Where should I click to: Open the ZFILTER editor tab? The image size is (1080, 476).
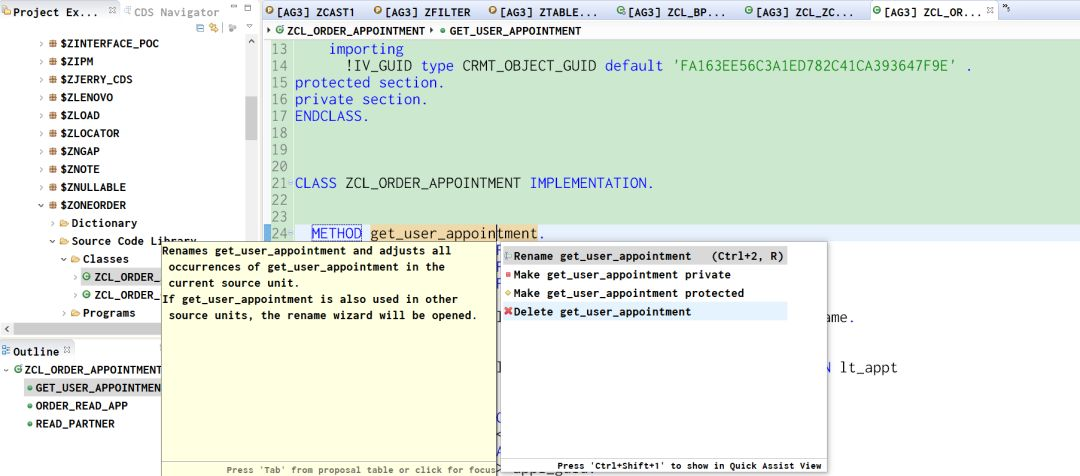[422, 12]
